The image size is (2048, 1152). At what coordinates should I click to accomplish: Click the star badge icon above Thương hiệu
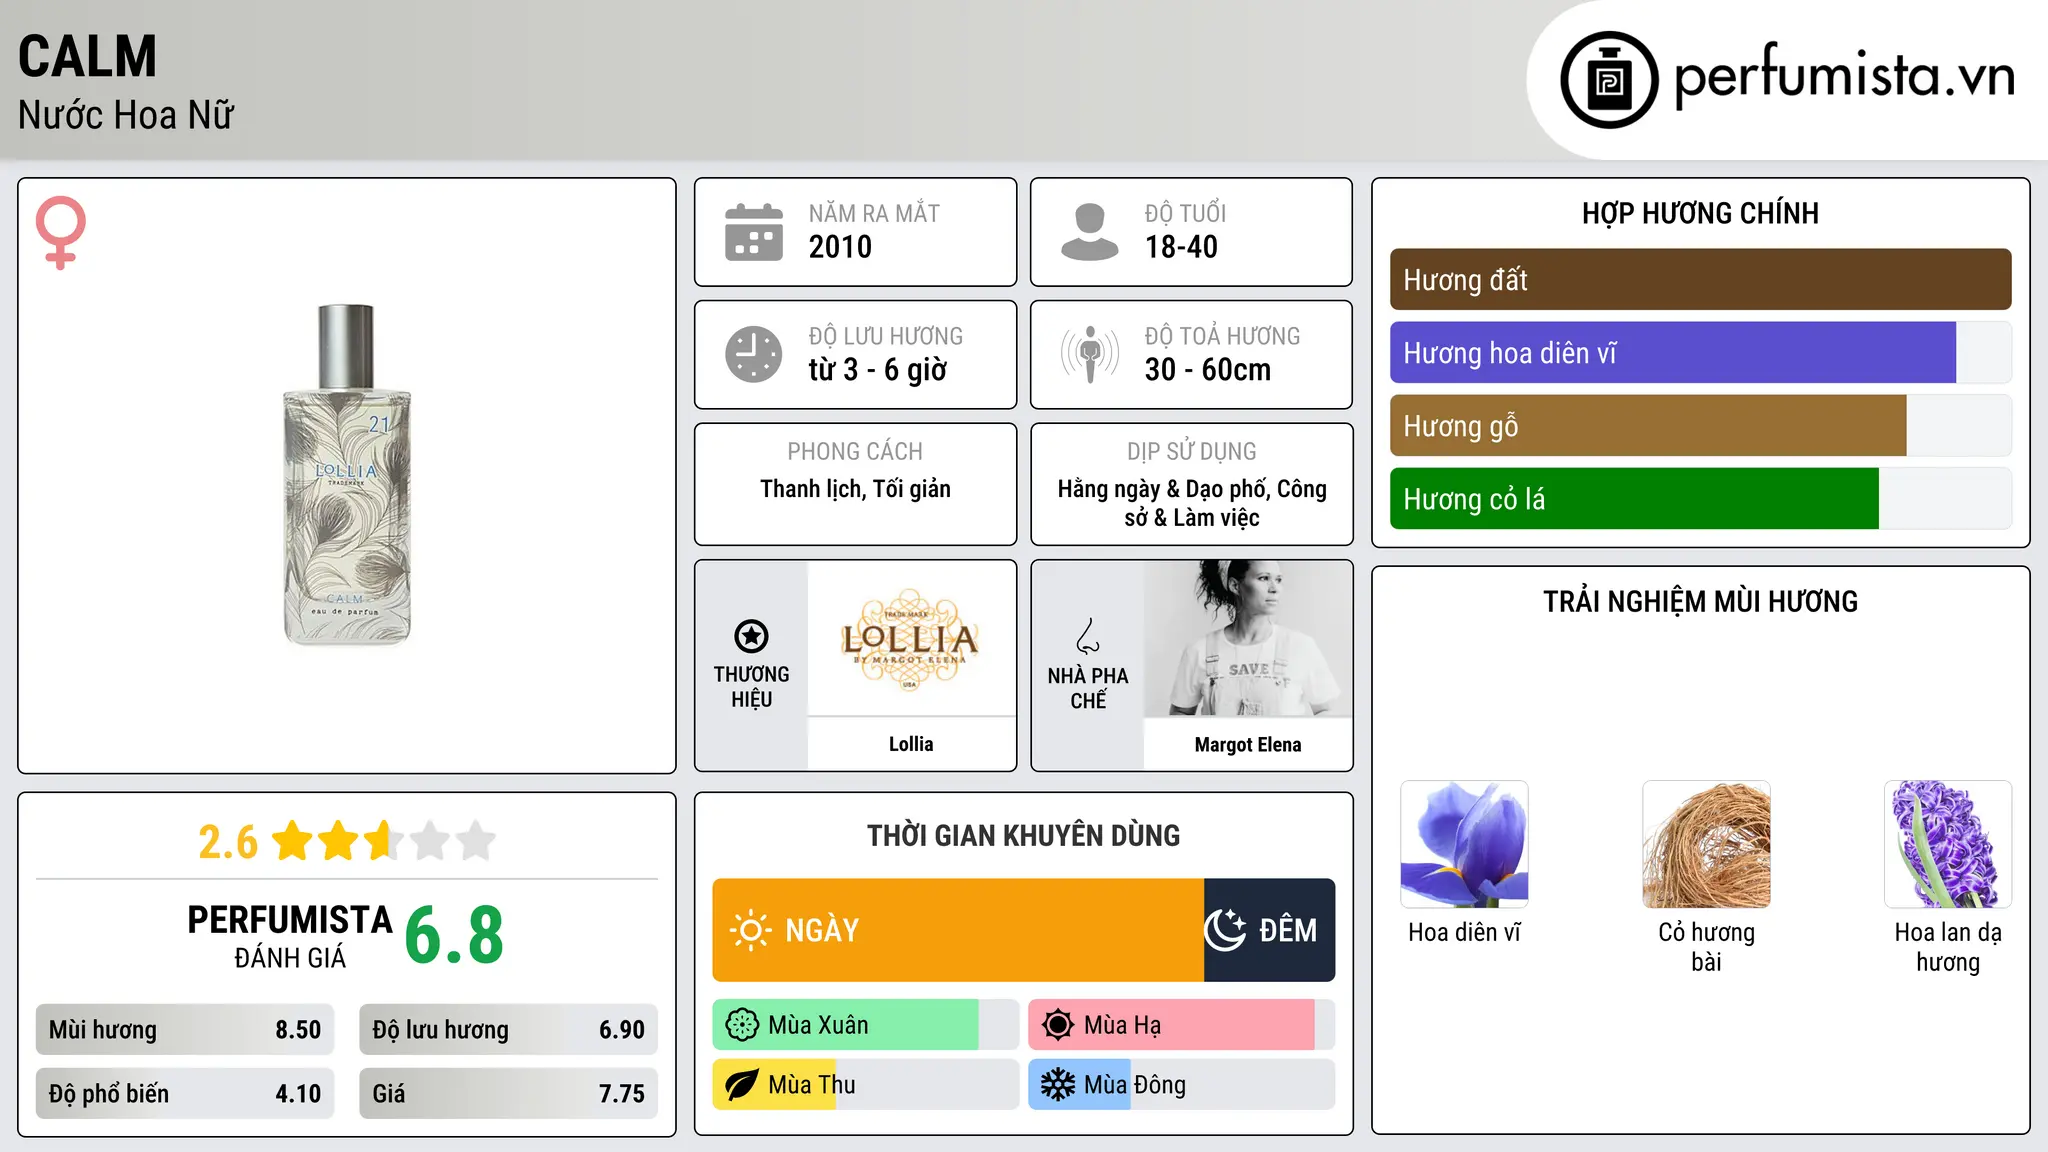point(751,636)
